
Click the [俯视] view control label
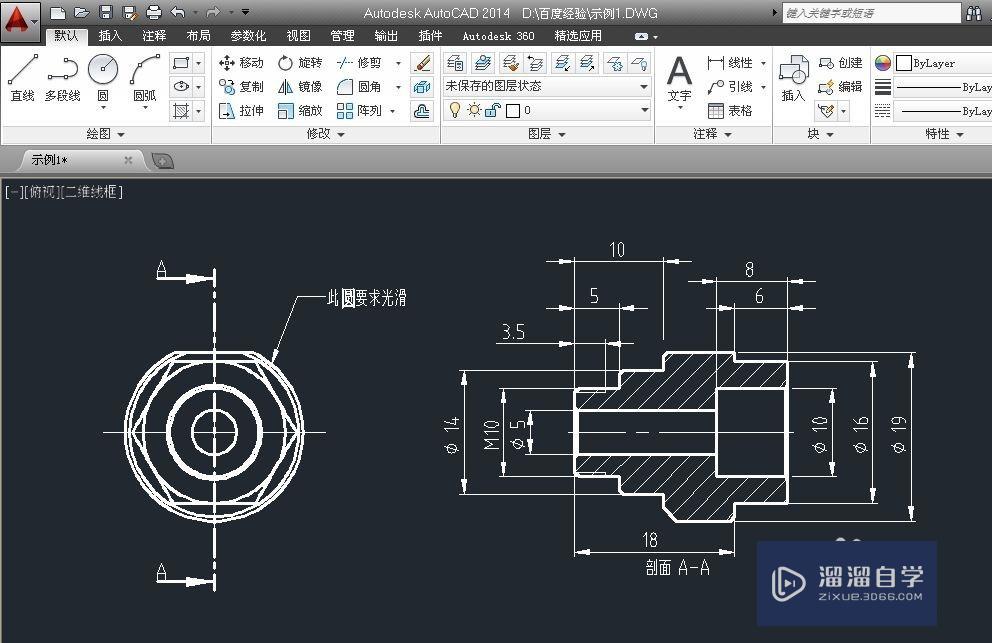(x=42, y=191)
